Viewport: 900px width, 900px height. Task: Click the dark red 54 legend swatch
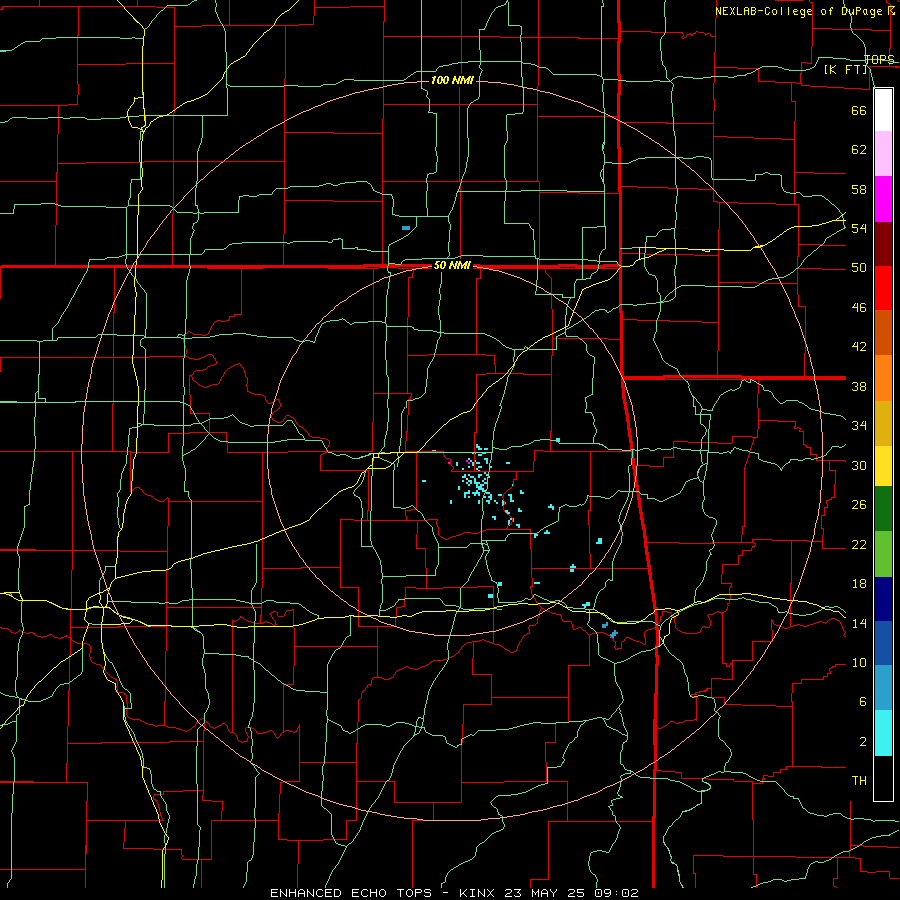883,244
